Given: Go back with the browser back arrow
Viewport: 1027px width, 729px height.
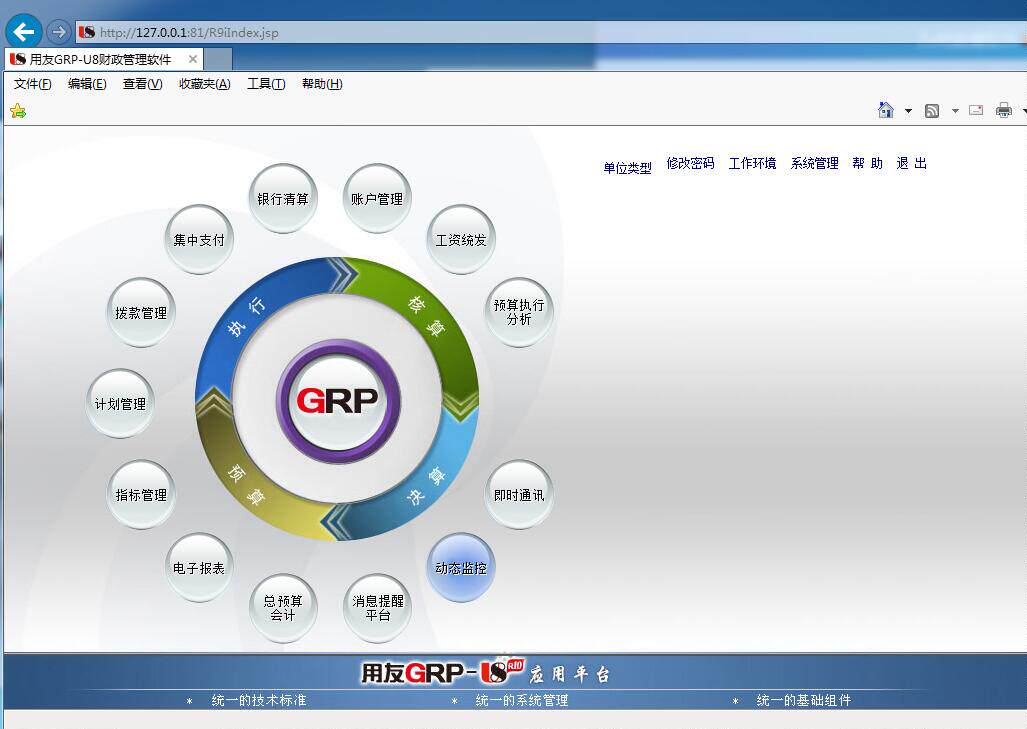Looking at the screenshot, I should pos(24,31).
